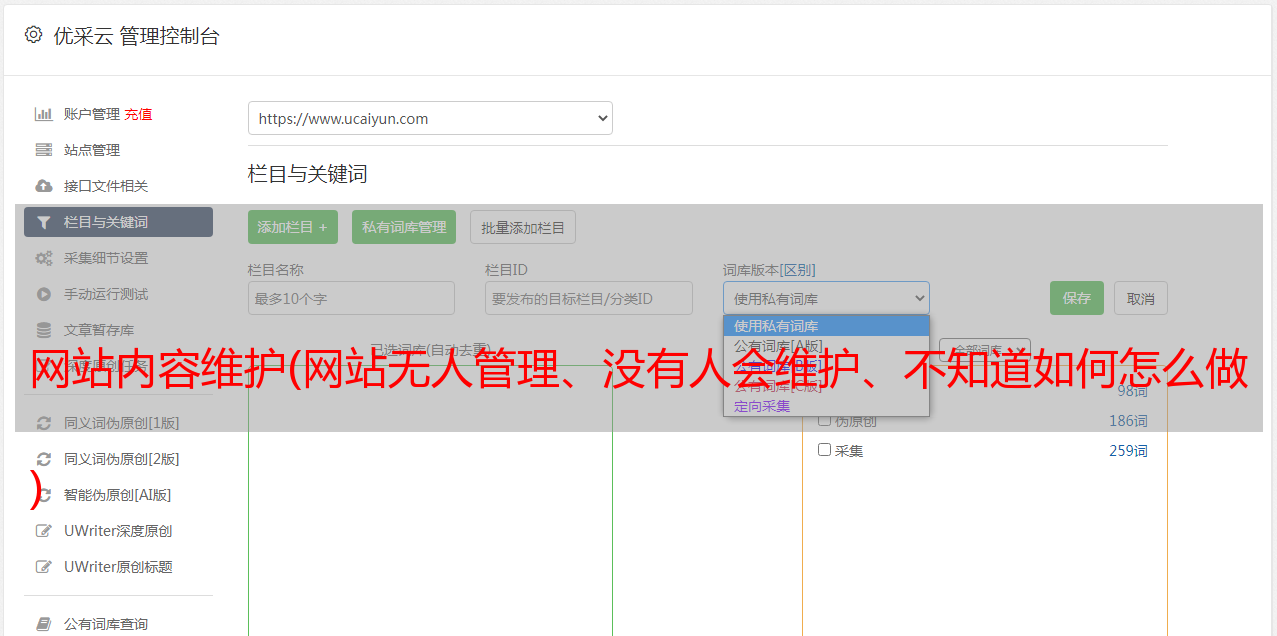Click 批量添加栏目 button

[523, 227]
